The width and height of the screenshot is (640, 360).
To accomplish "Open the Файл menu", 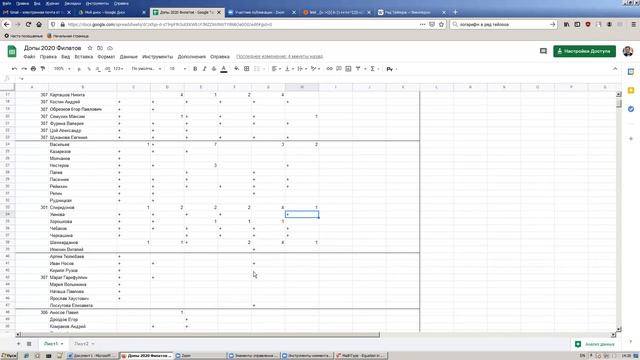I will [x=29, y=57].
